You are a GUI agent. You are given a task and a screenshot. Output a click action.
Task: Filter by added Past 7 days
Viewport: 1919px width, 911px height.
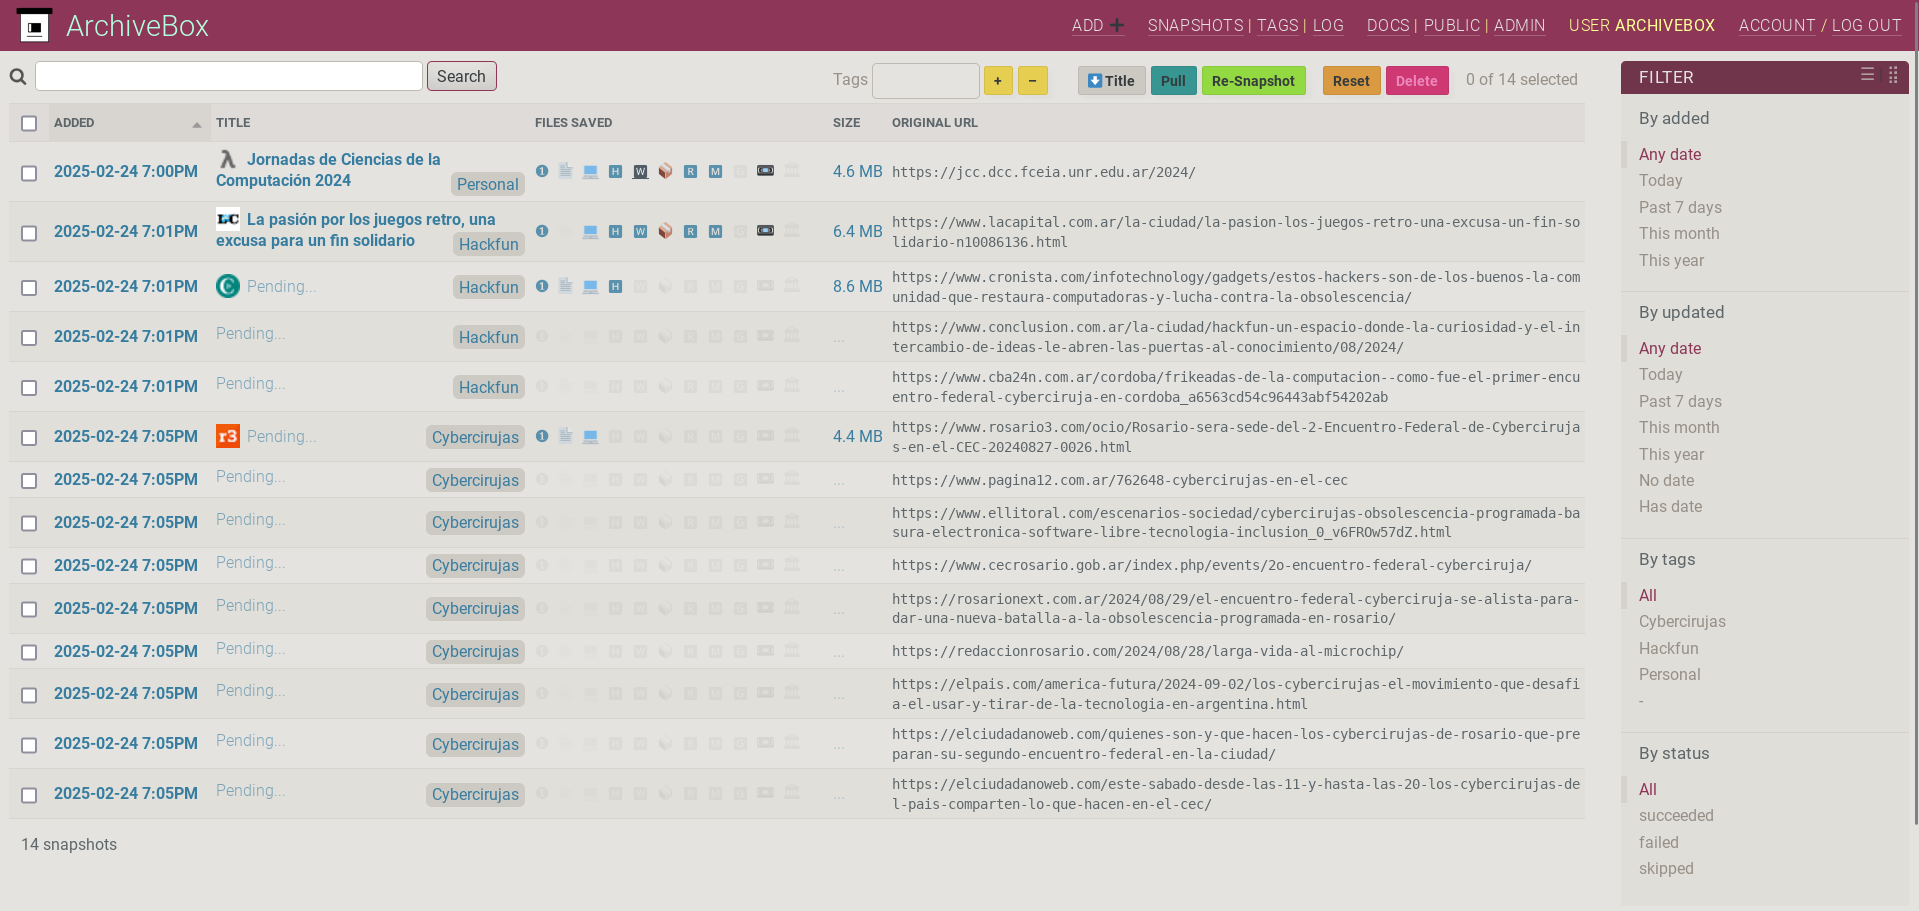[x=1680, y=208]
